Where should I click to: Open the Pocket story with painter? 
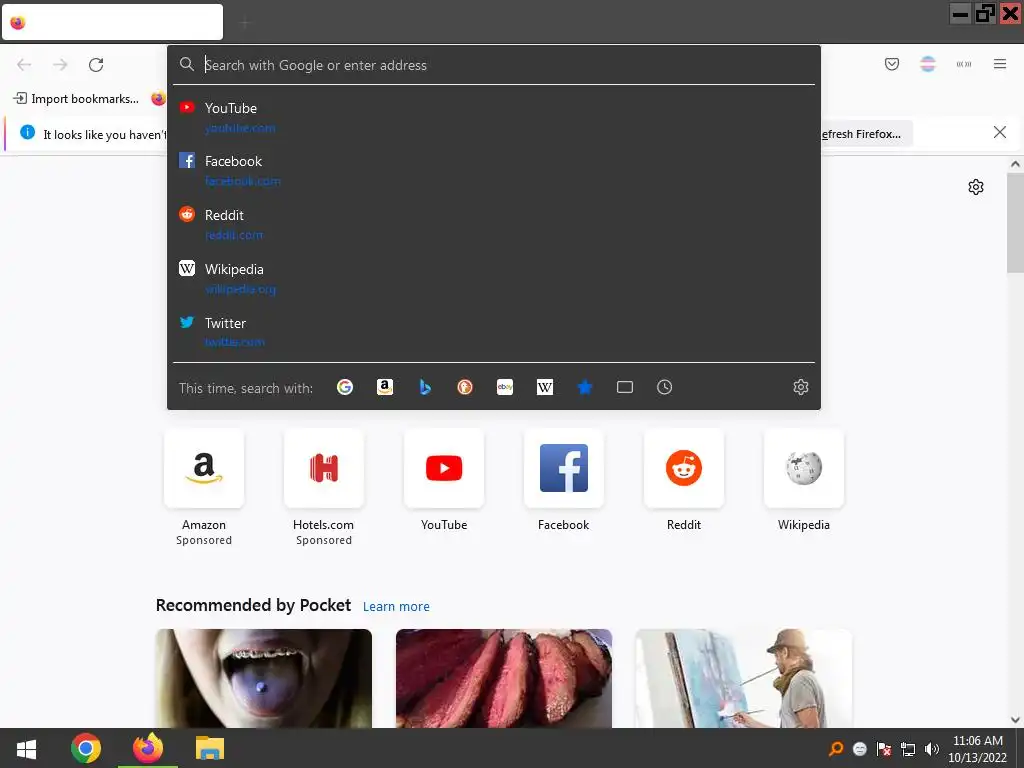click(743, 678)
